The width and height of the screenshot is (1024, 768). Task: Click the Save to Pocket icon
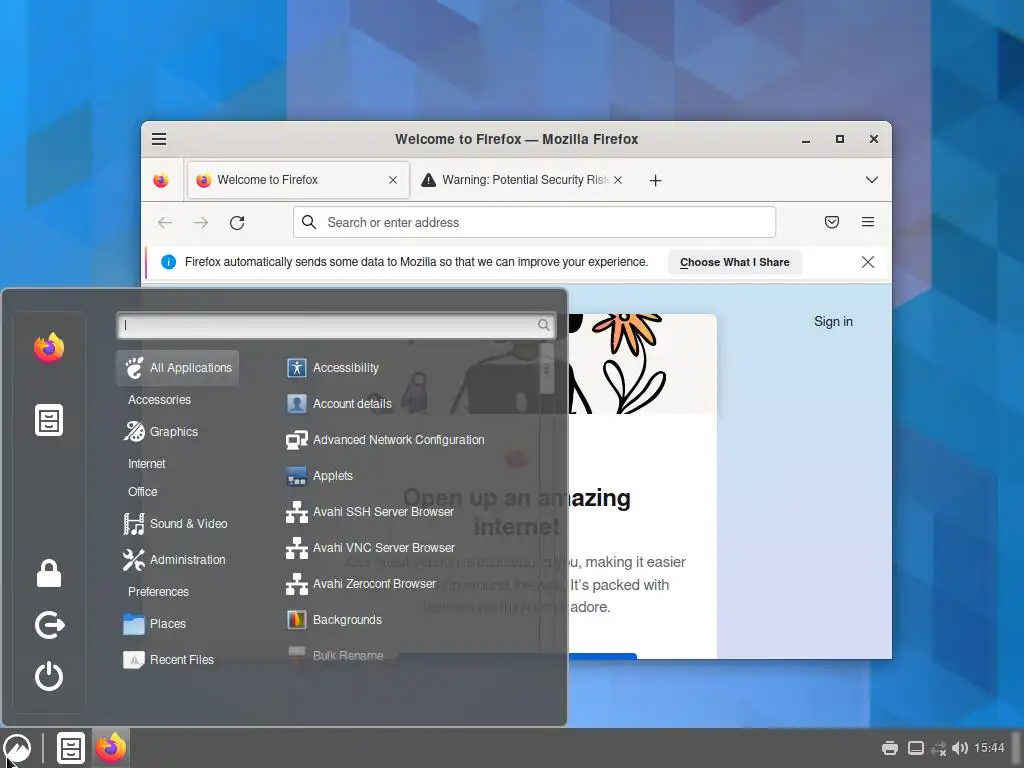pyautogui.click(x=831, y=222)
